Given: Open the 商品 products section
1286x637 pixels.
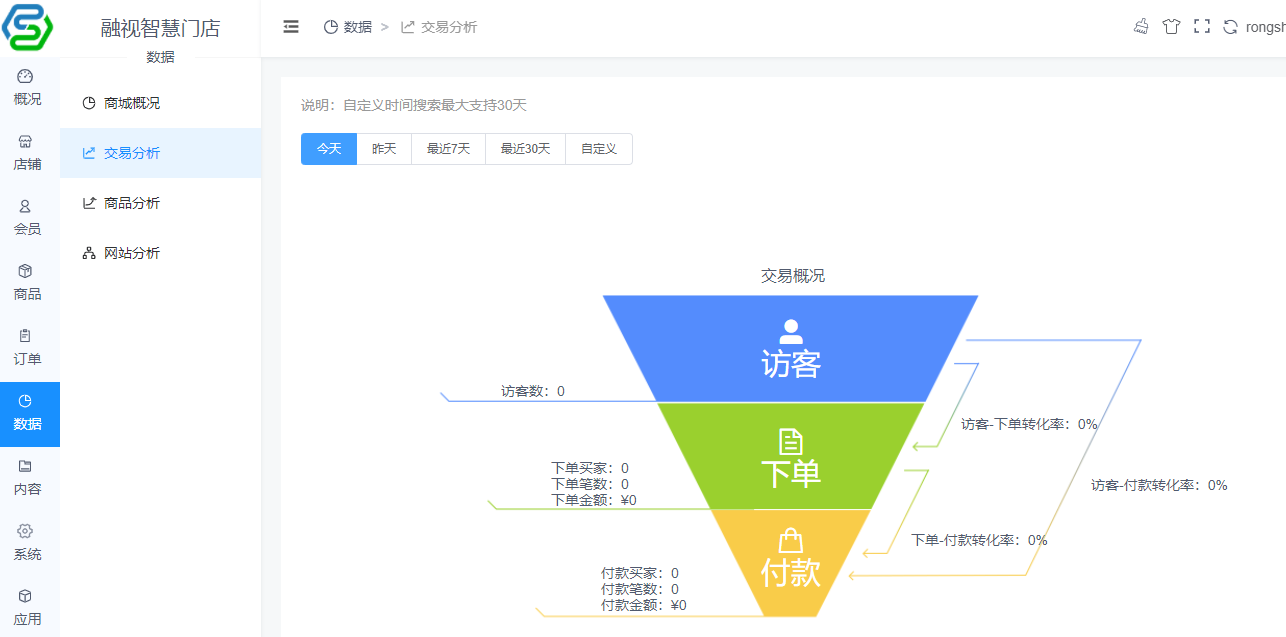Looking at the screenshot, I should coord(28,283).
